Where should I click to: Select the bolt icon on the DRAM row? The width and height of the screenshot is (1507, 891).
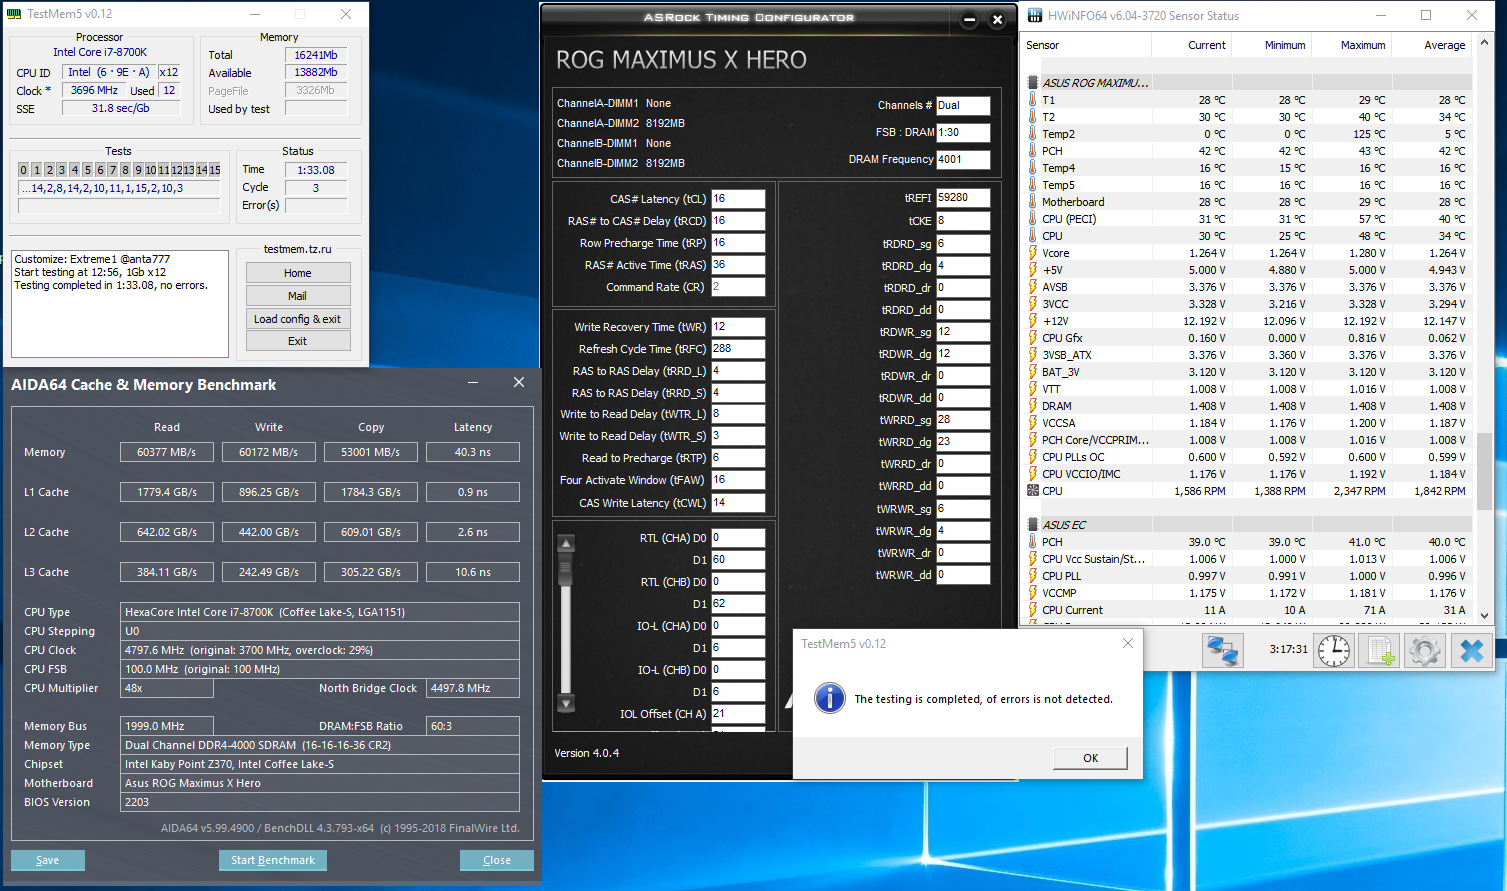point(1033,406)
